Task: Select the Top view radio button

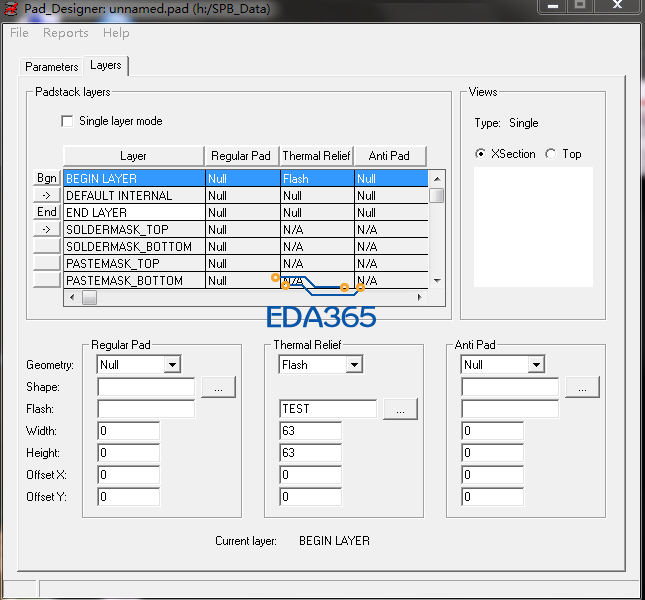Action: coord(551,154)
